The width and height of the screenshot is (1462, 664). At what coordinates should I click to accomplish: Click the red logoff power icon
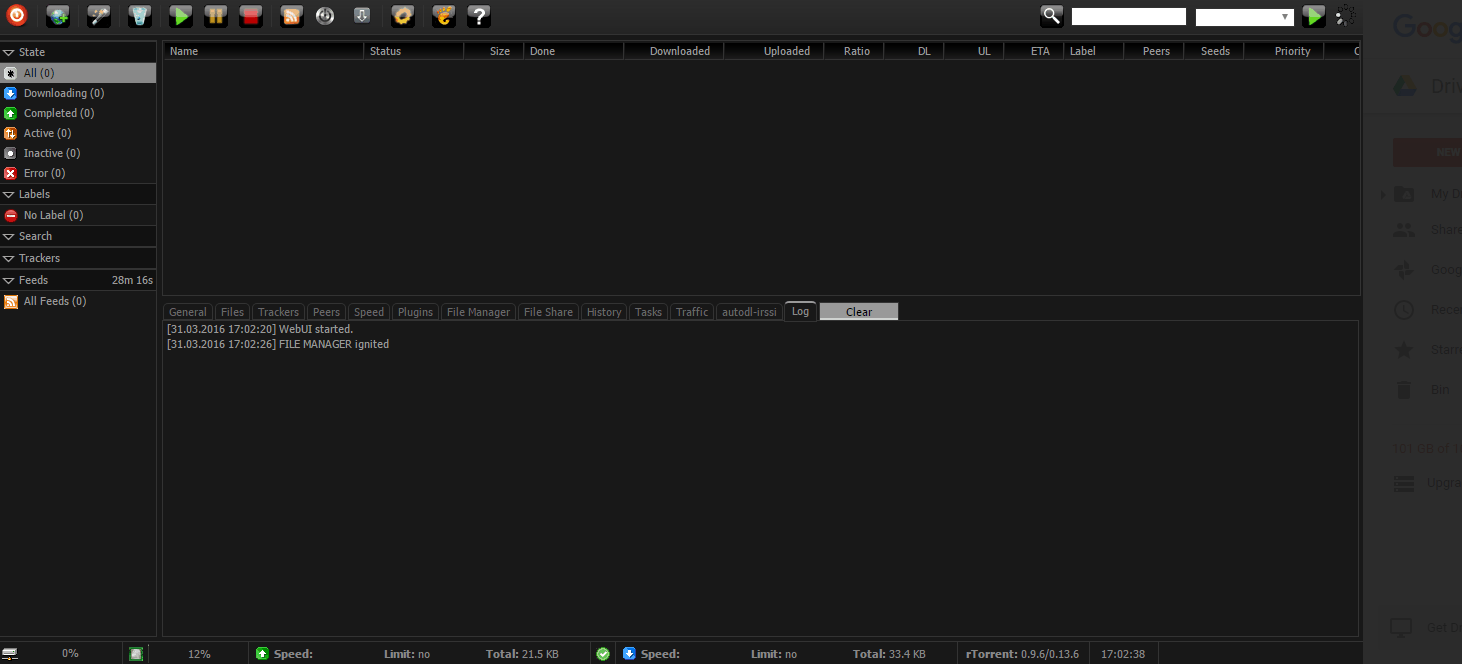[17, 15]
